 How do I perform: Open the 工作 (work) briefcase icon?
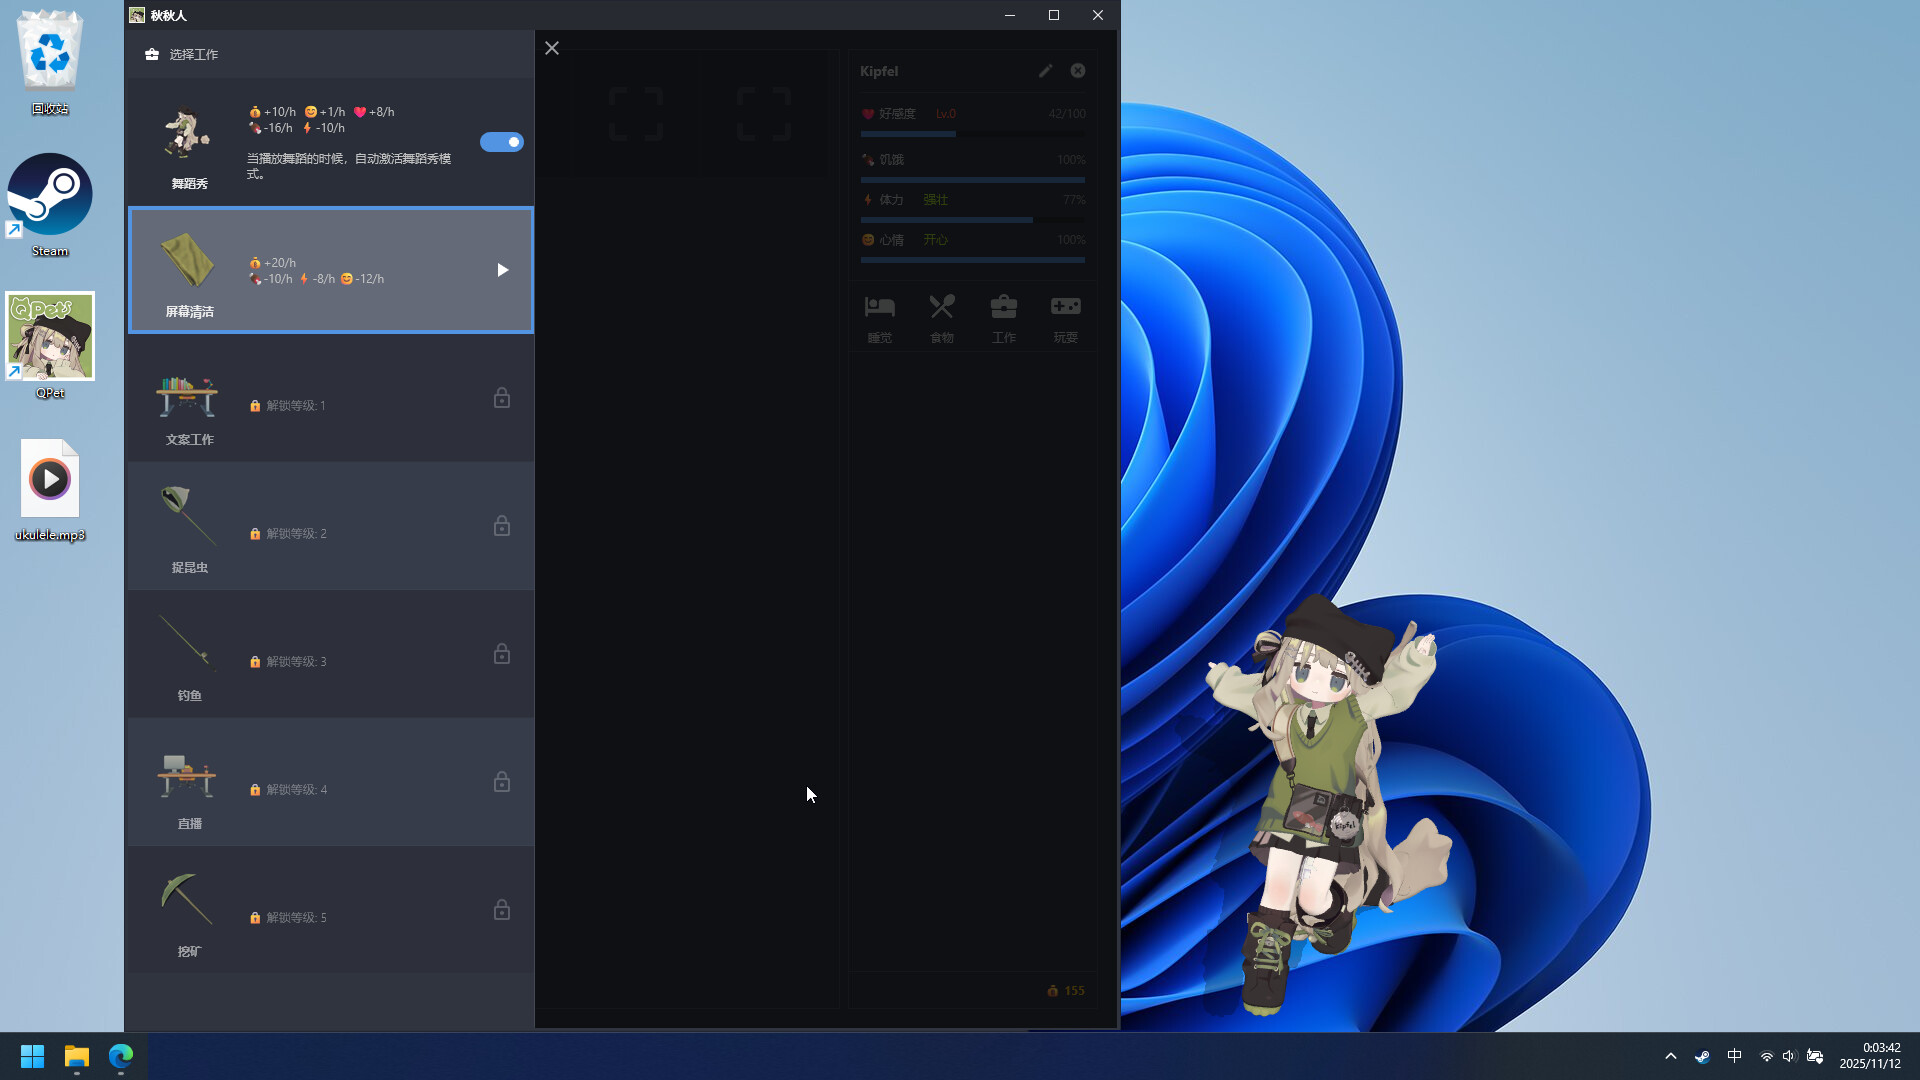[1003, 306]
